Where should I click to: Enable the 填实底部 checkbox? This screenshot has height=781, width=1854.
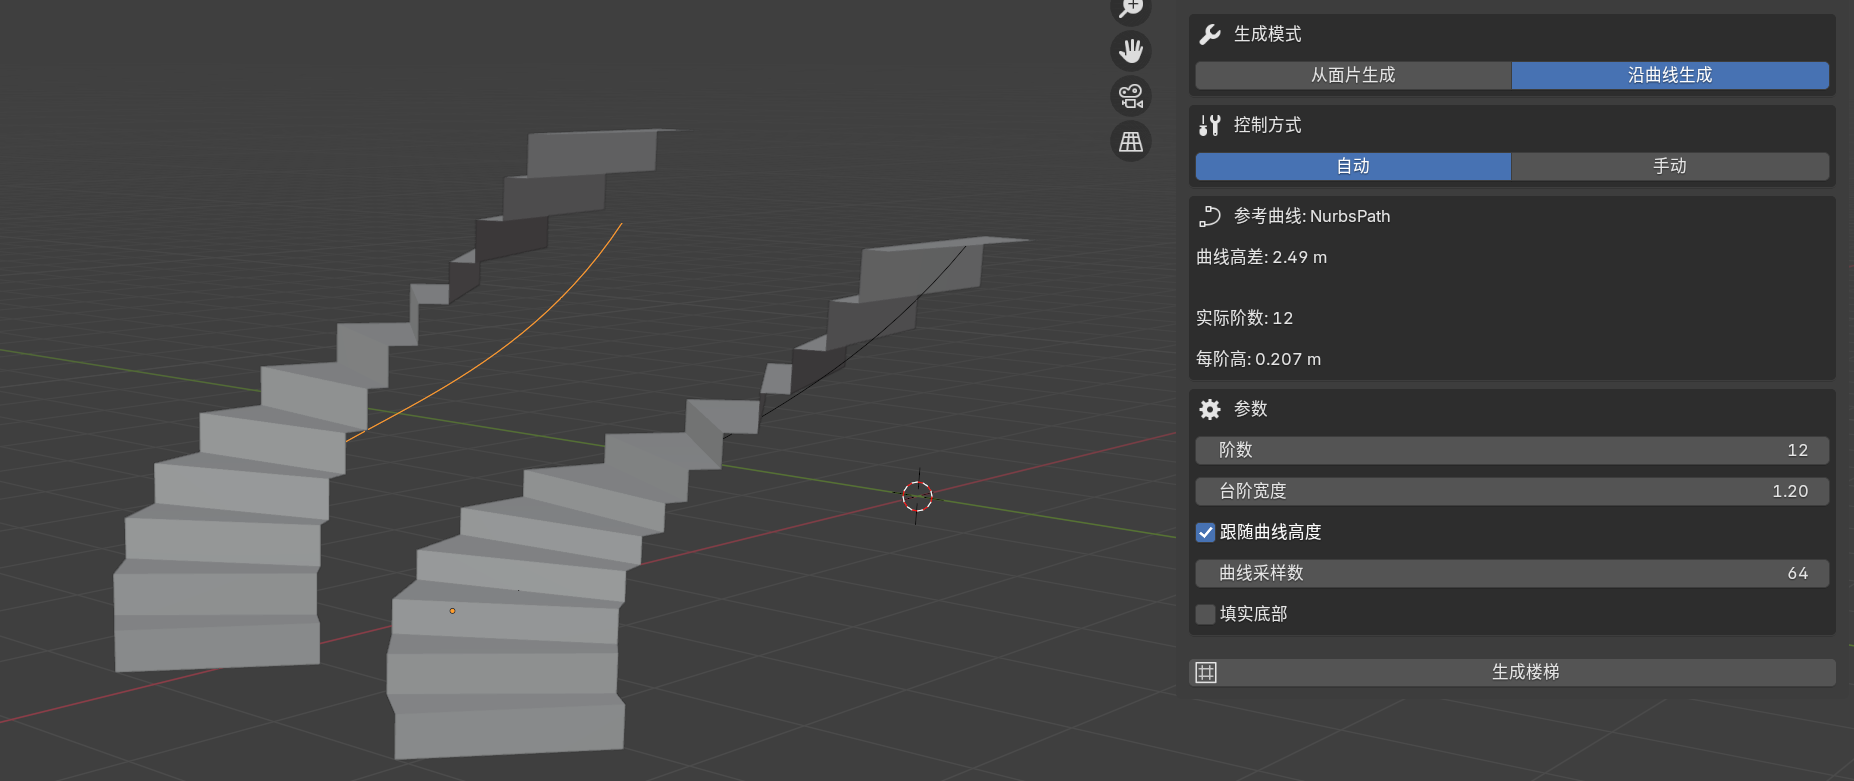click(x=1206, y=614)
